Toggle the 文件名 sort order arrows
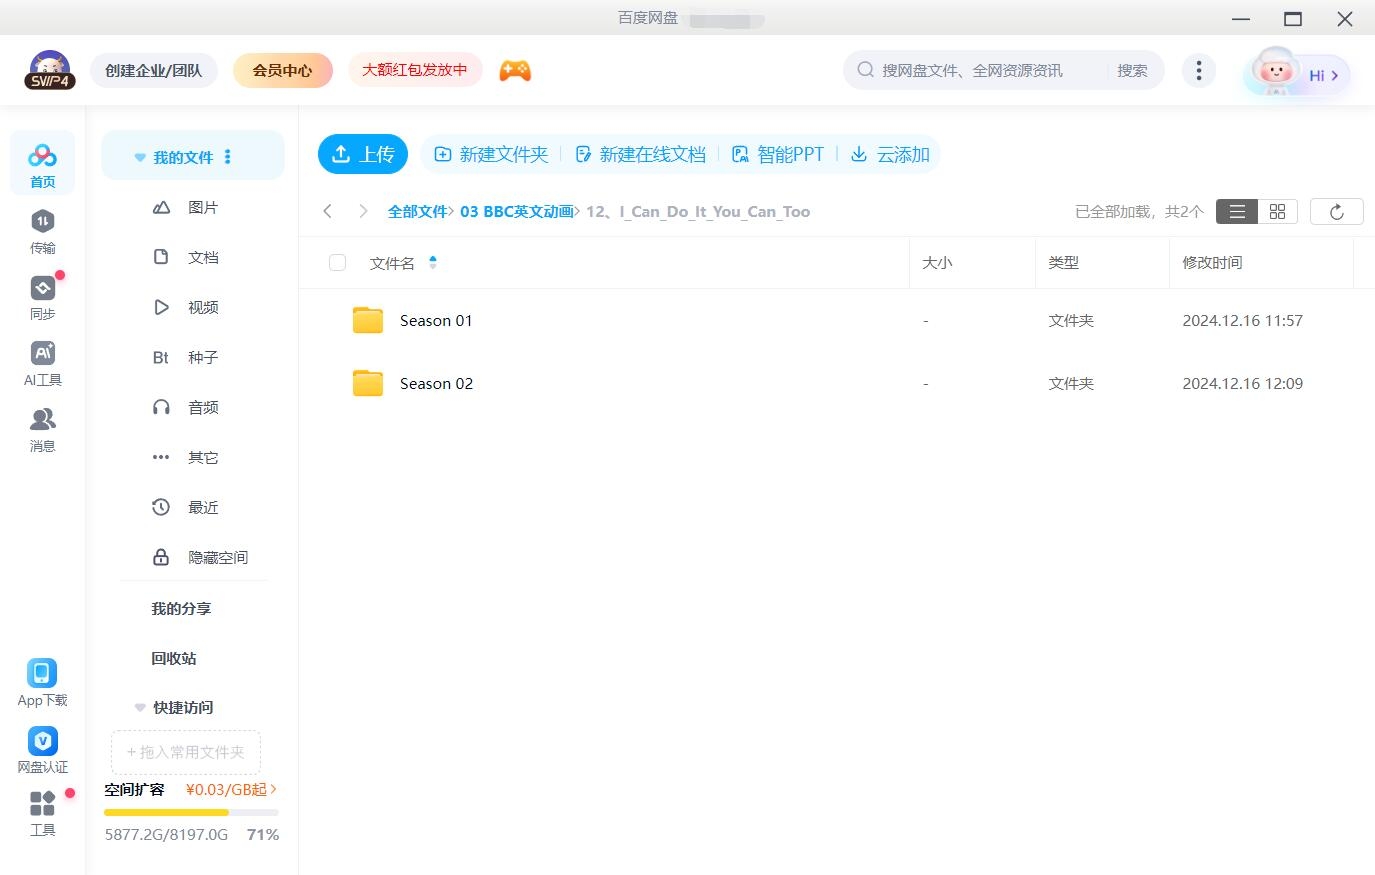The height and width of the screenshot is (875, 1375). click(433, 262)
